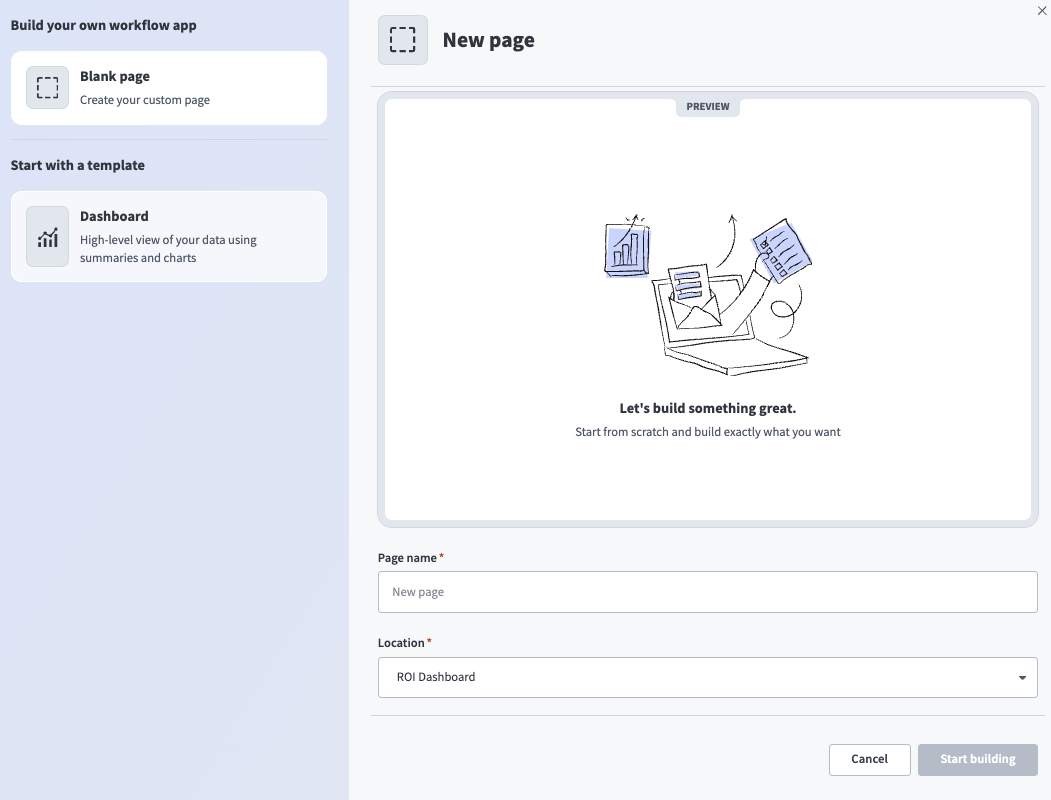
Task: Select the Dashboard template card
Action: (x=170, y=236)
